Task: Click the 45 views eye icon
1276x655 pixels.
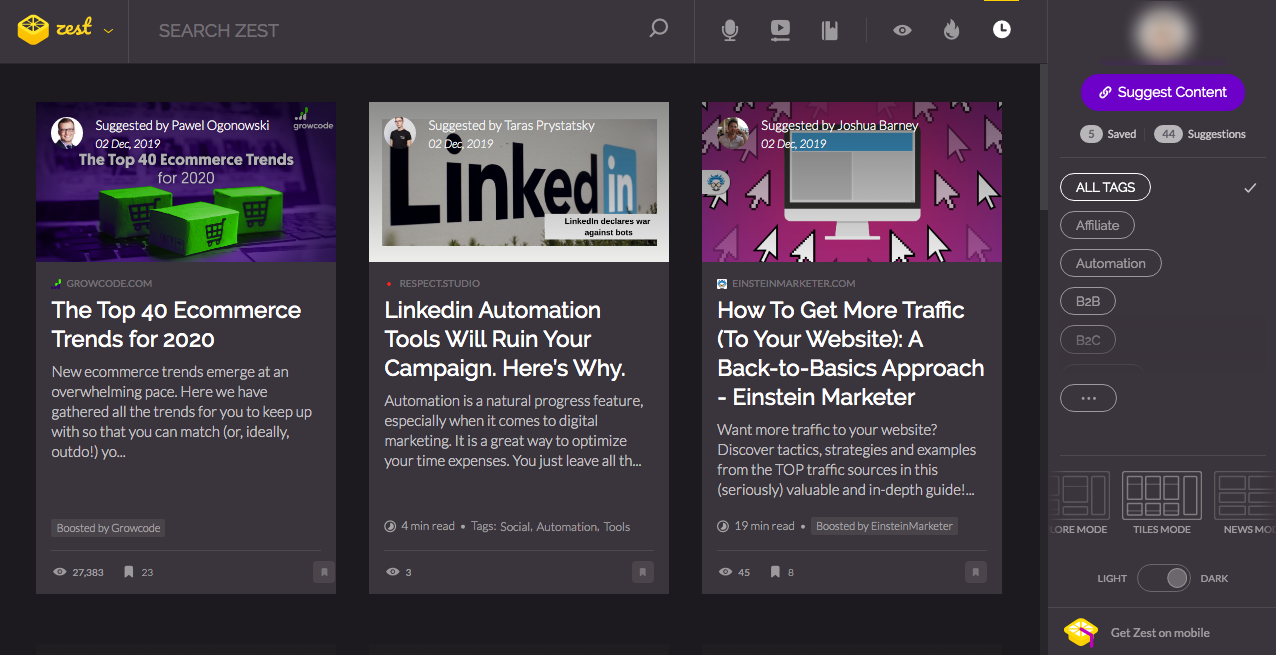Action: [x=725, y=572]
